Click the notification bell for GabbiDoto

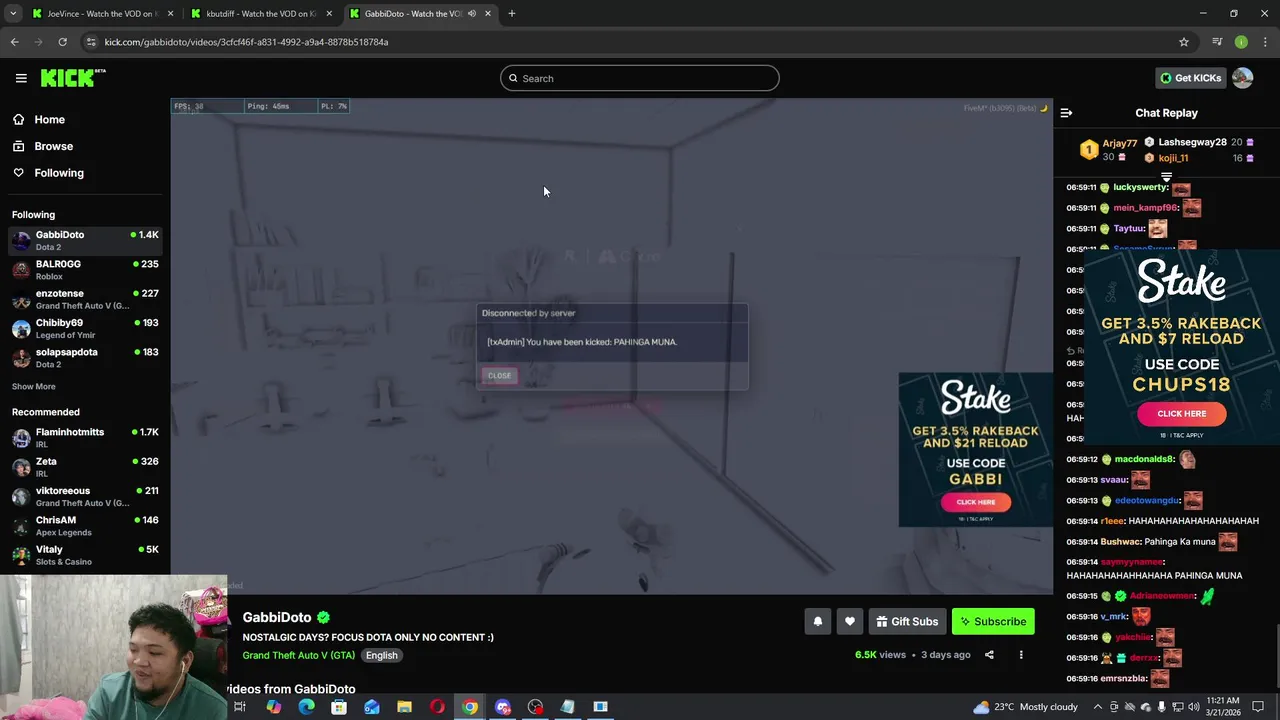tap(817, 622)
